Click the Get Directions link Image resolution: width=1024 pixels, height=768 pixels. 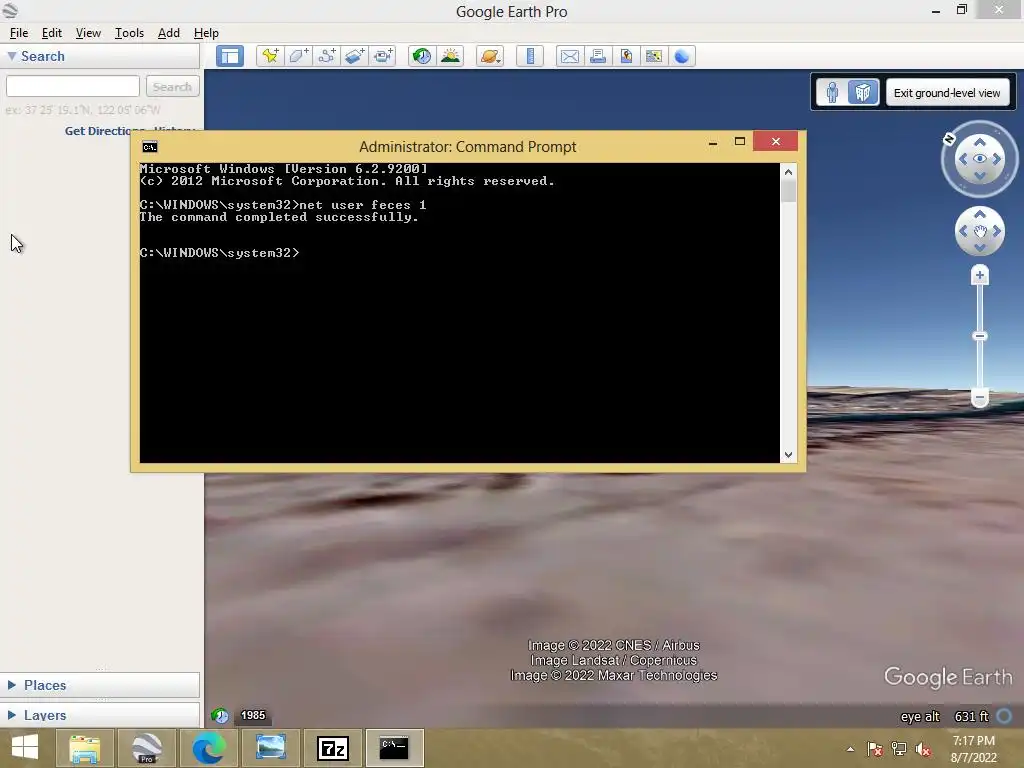(104, 131)
